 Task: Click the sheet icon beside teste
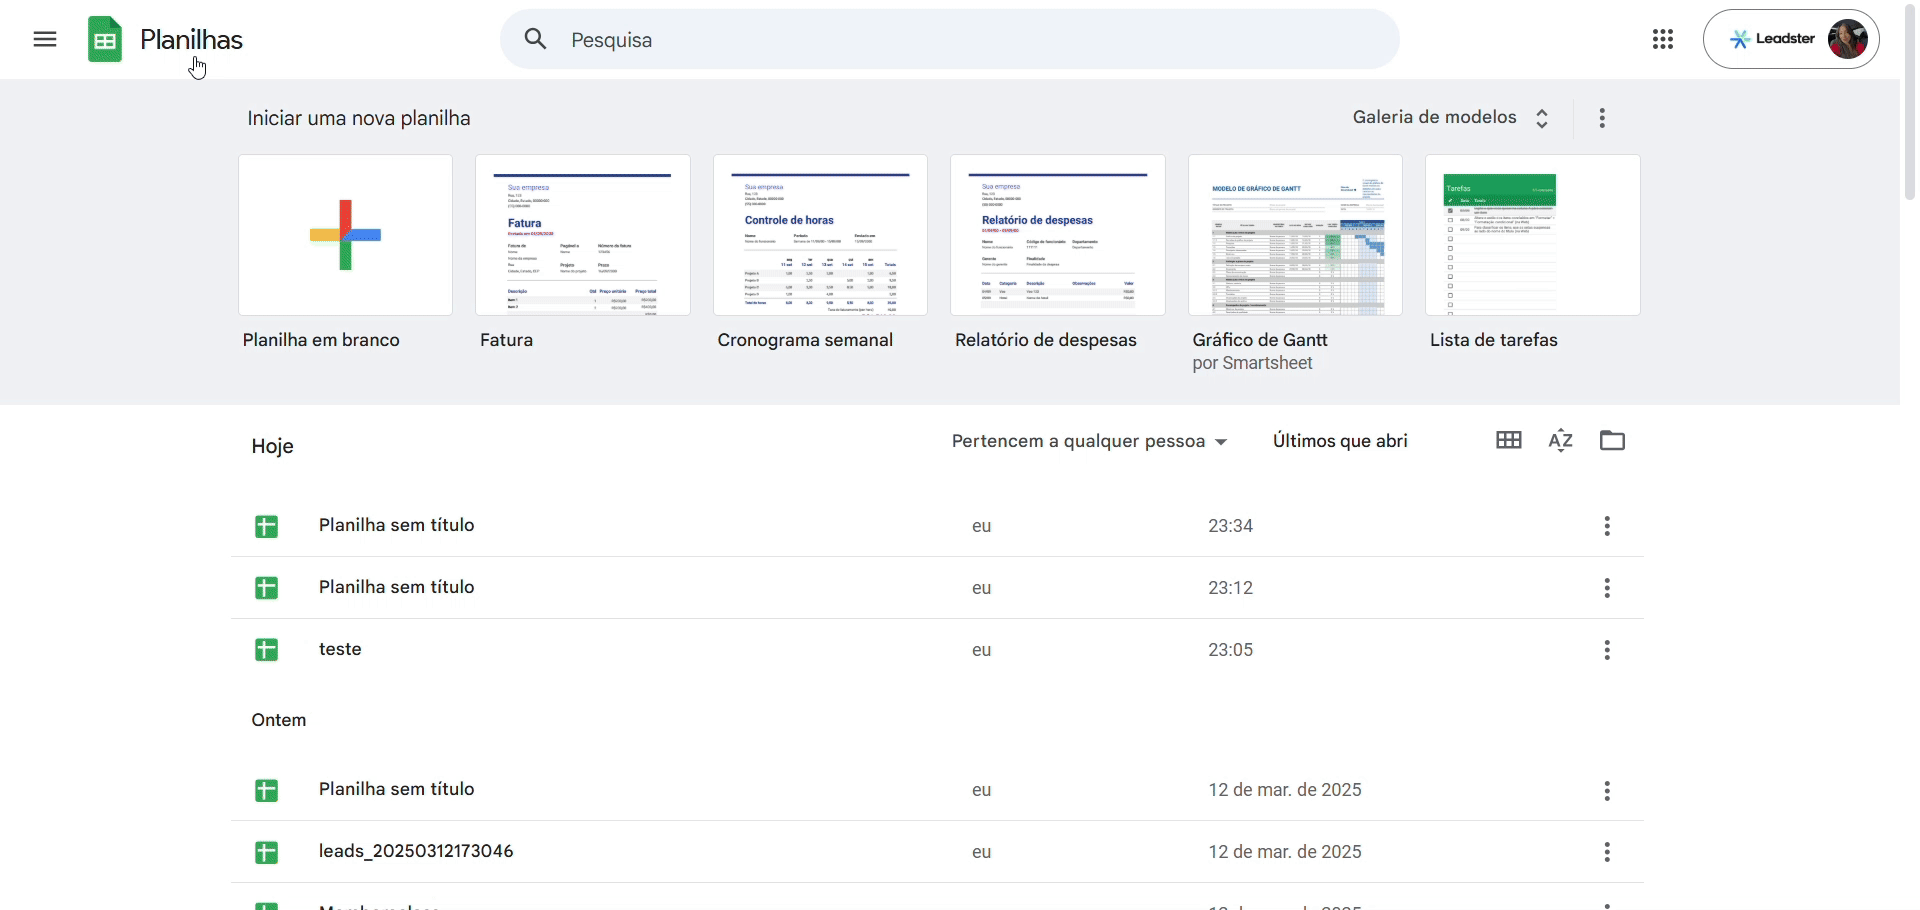pos(266,650)
